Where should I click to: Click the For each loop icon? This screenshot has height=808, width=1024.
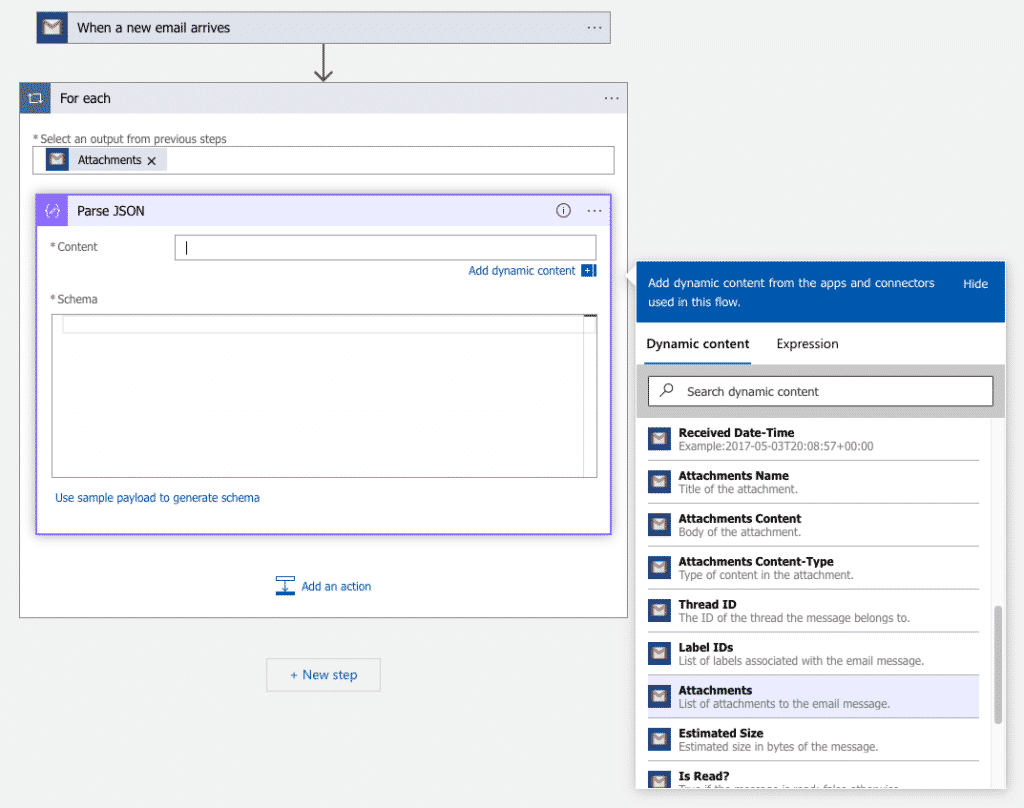[x=35, y=98]
